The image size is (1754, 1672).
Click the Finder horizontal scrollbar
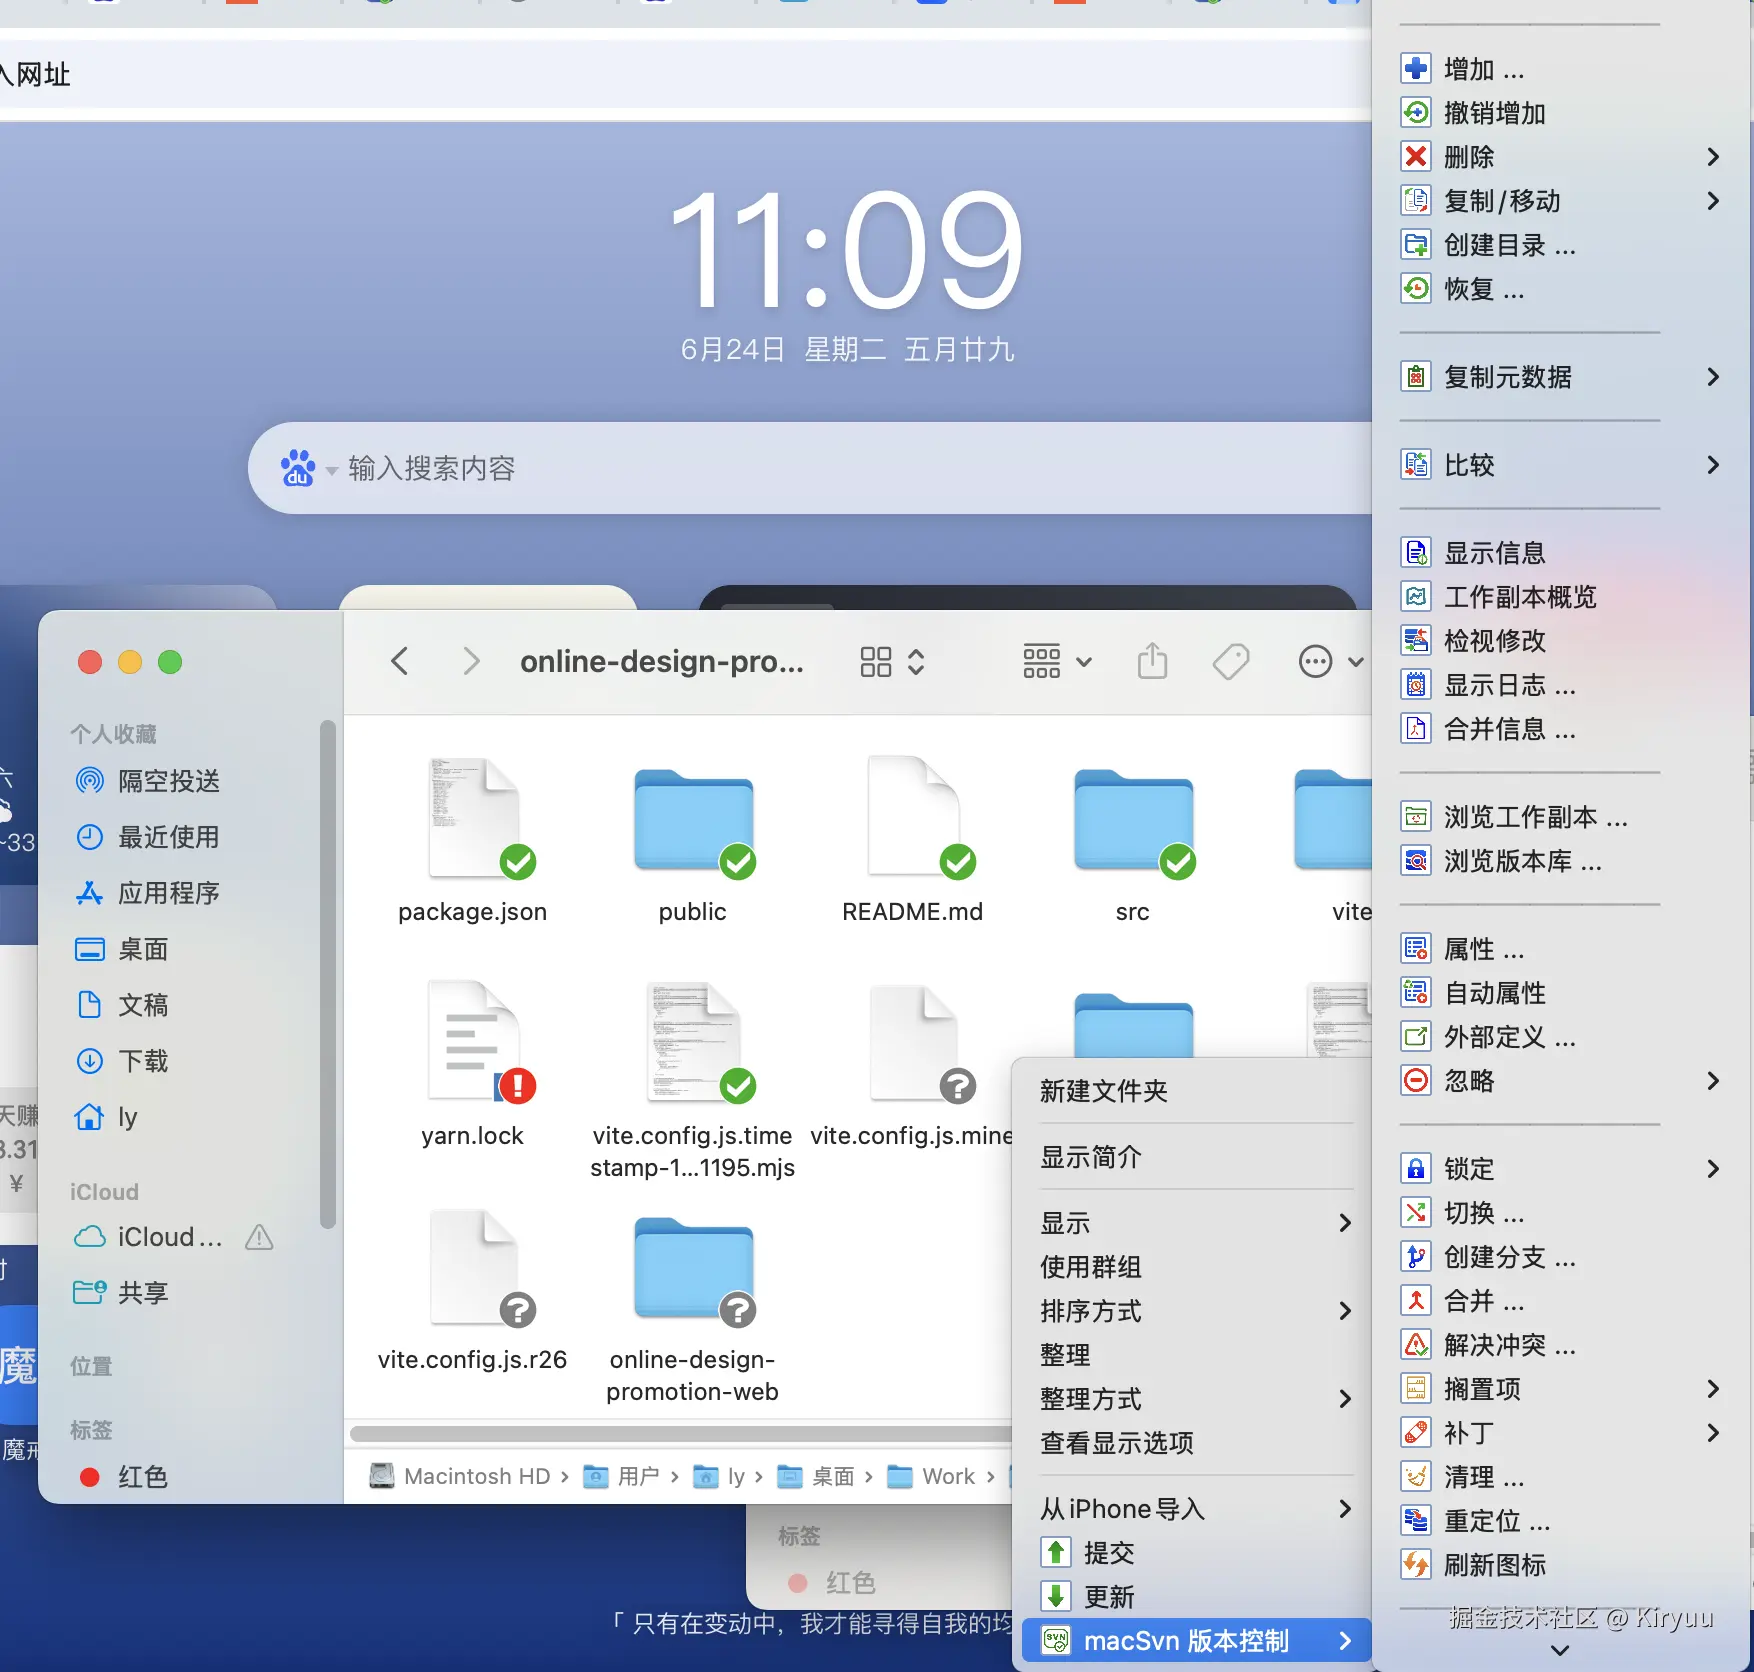click(x=680, y=1434)
